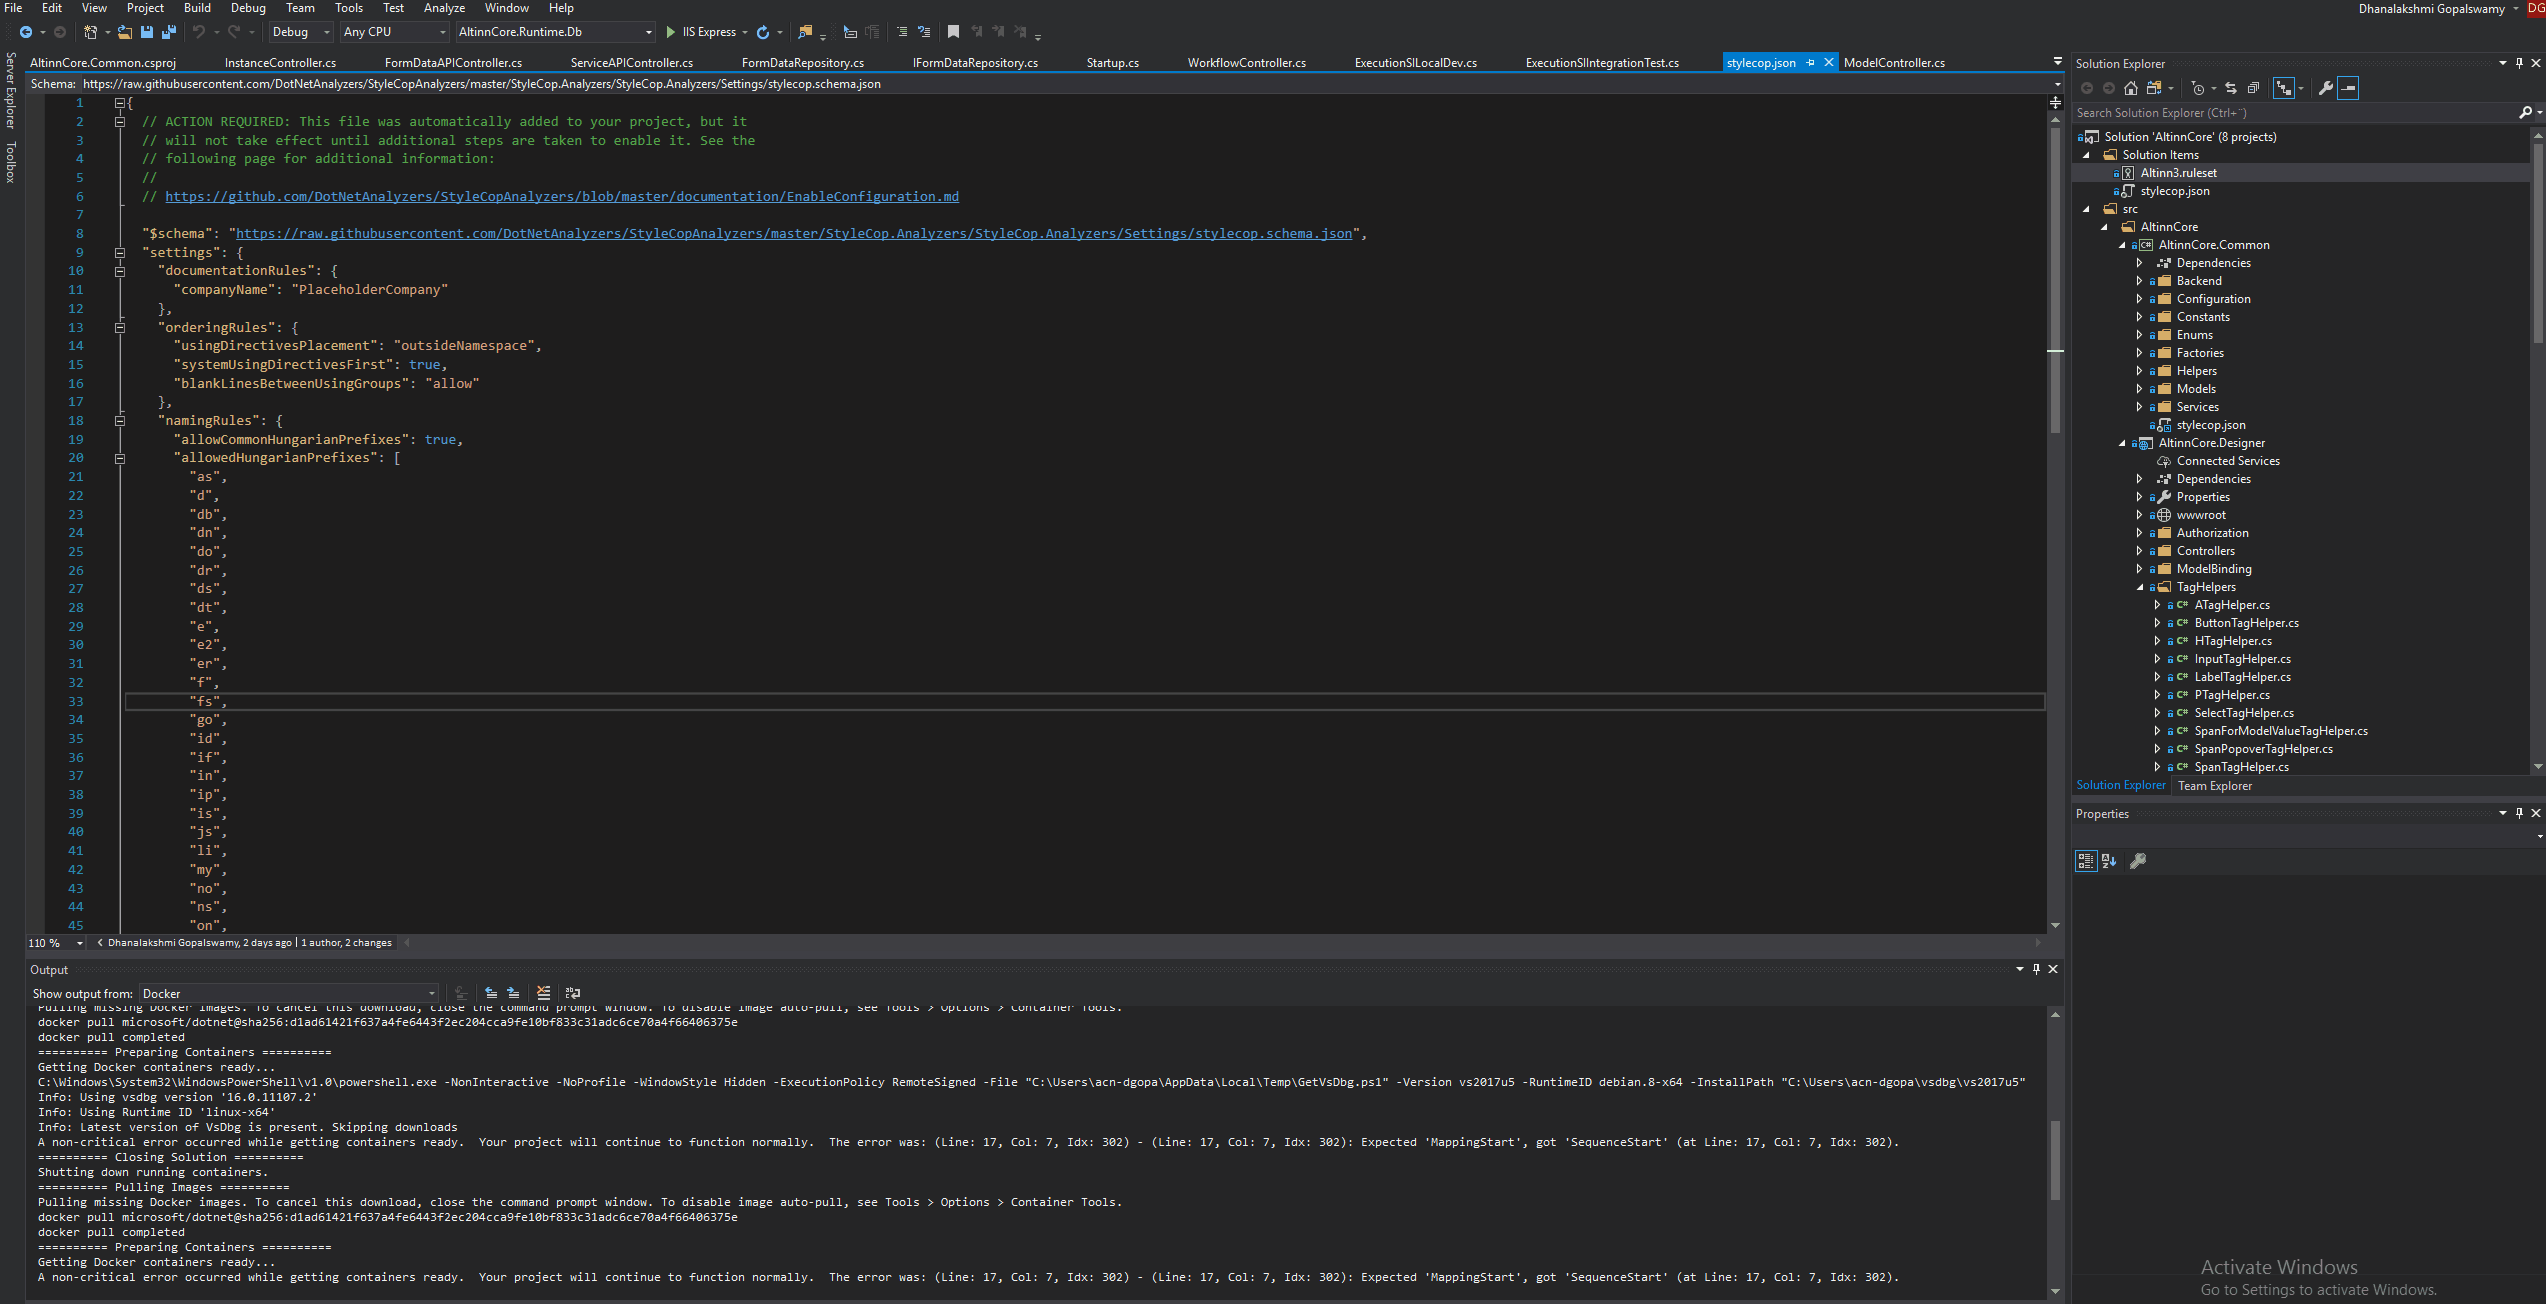The image size is (2546, 1304).
Task: Click the Solution Explorer Home icon
Action: coord(2131,88)
